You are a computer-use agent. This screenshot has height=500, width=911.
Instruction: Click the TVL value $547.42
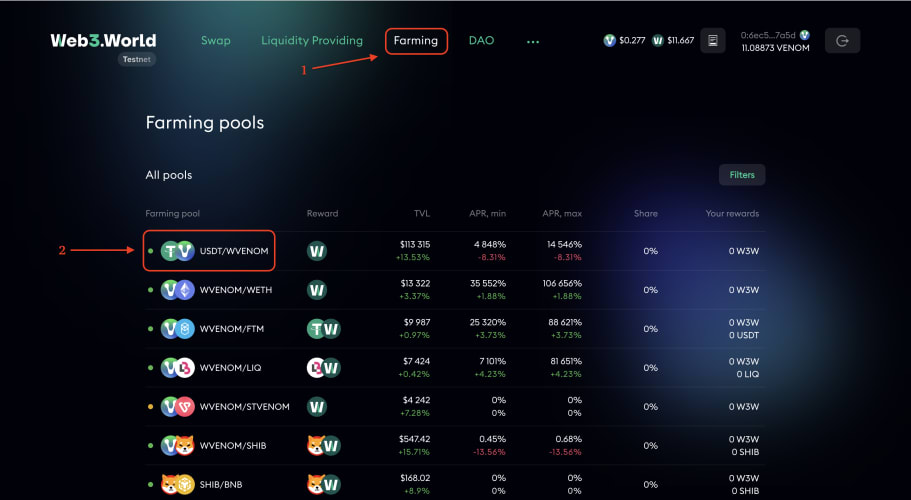click(x=414, y=439)
